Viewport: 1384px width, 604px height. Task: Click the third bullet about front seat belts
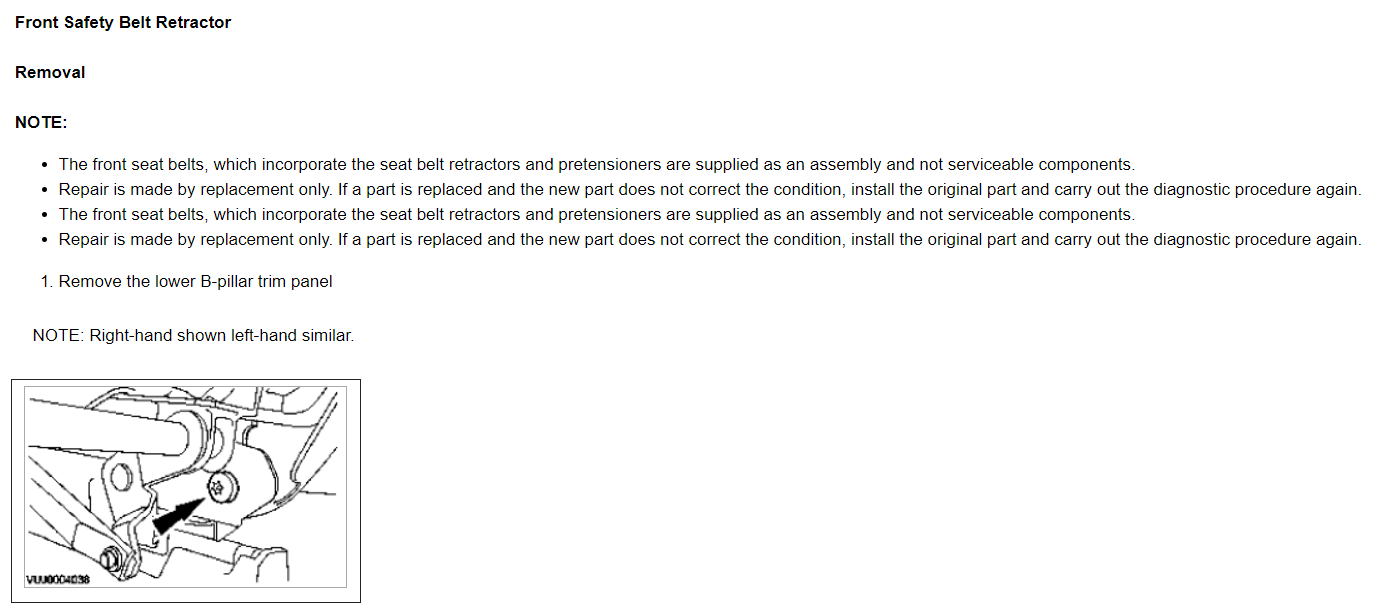click(x=596, y=214)
